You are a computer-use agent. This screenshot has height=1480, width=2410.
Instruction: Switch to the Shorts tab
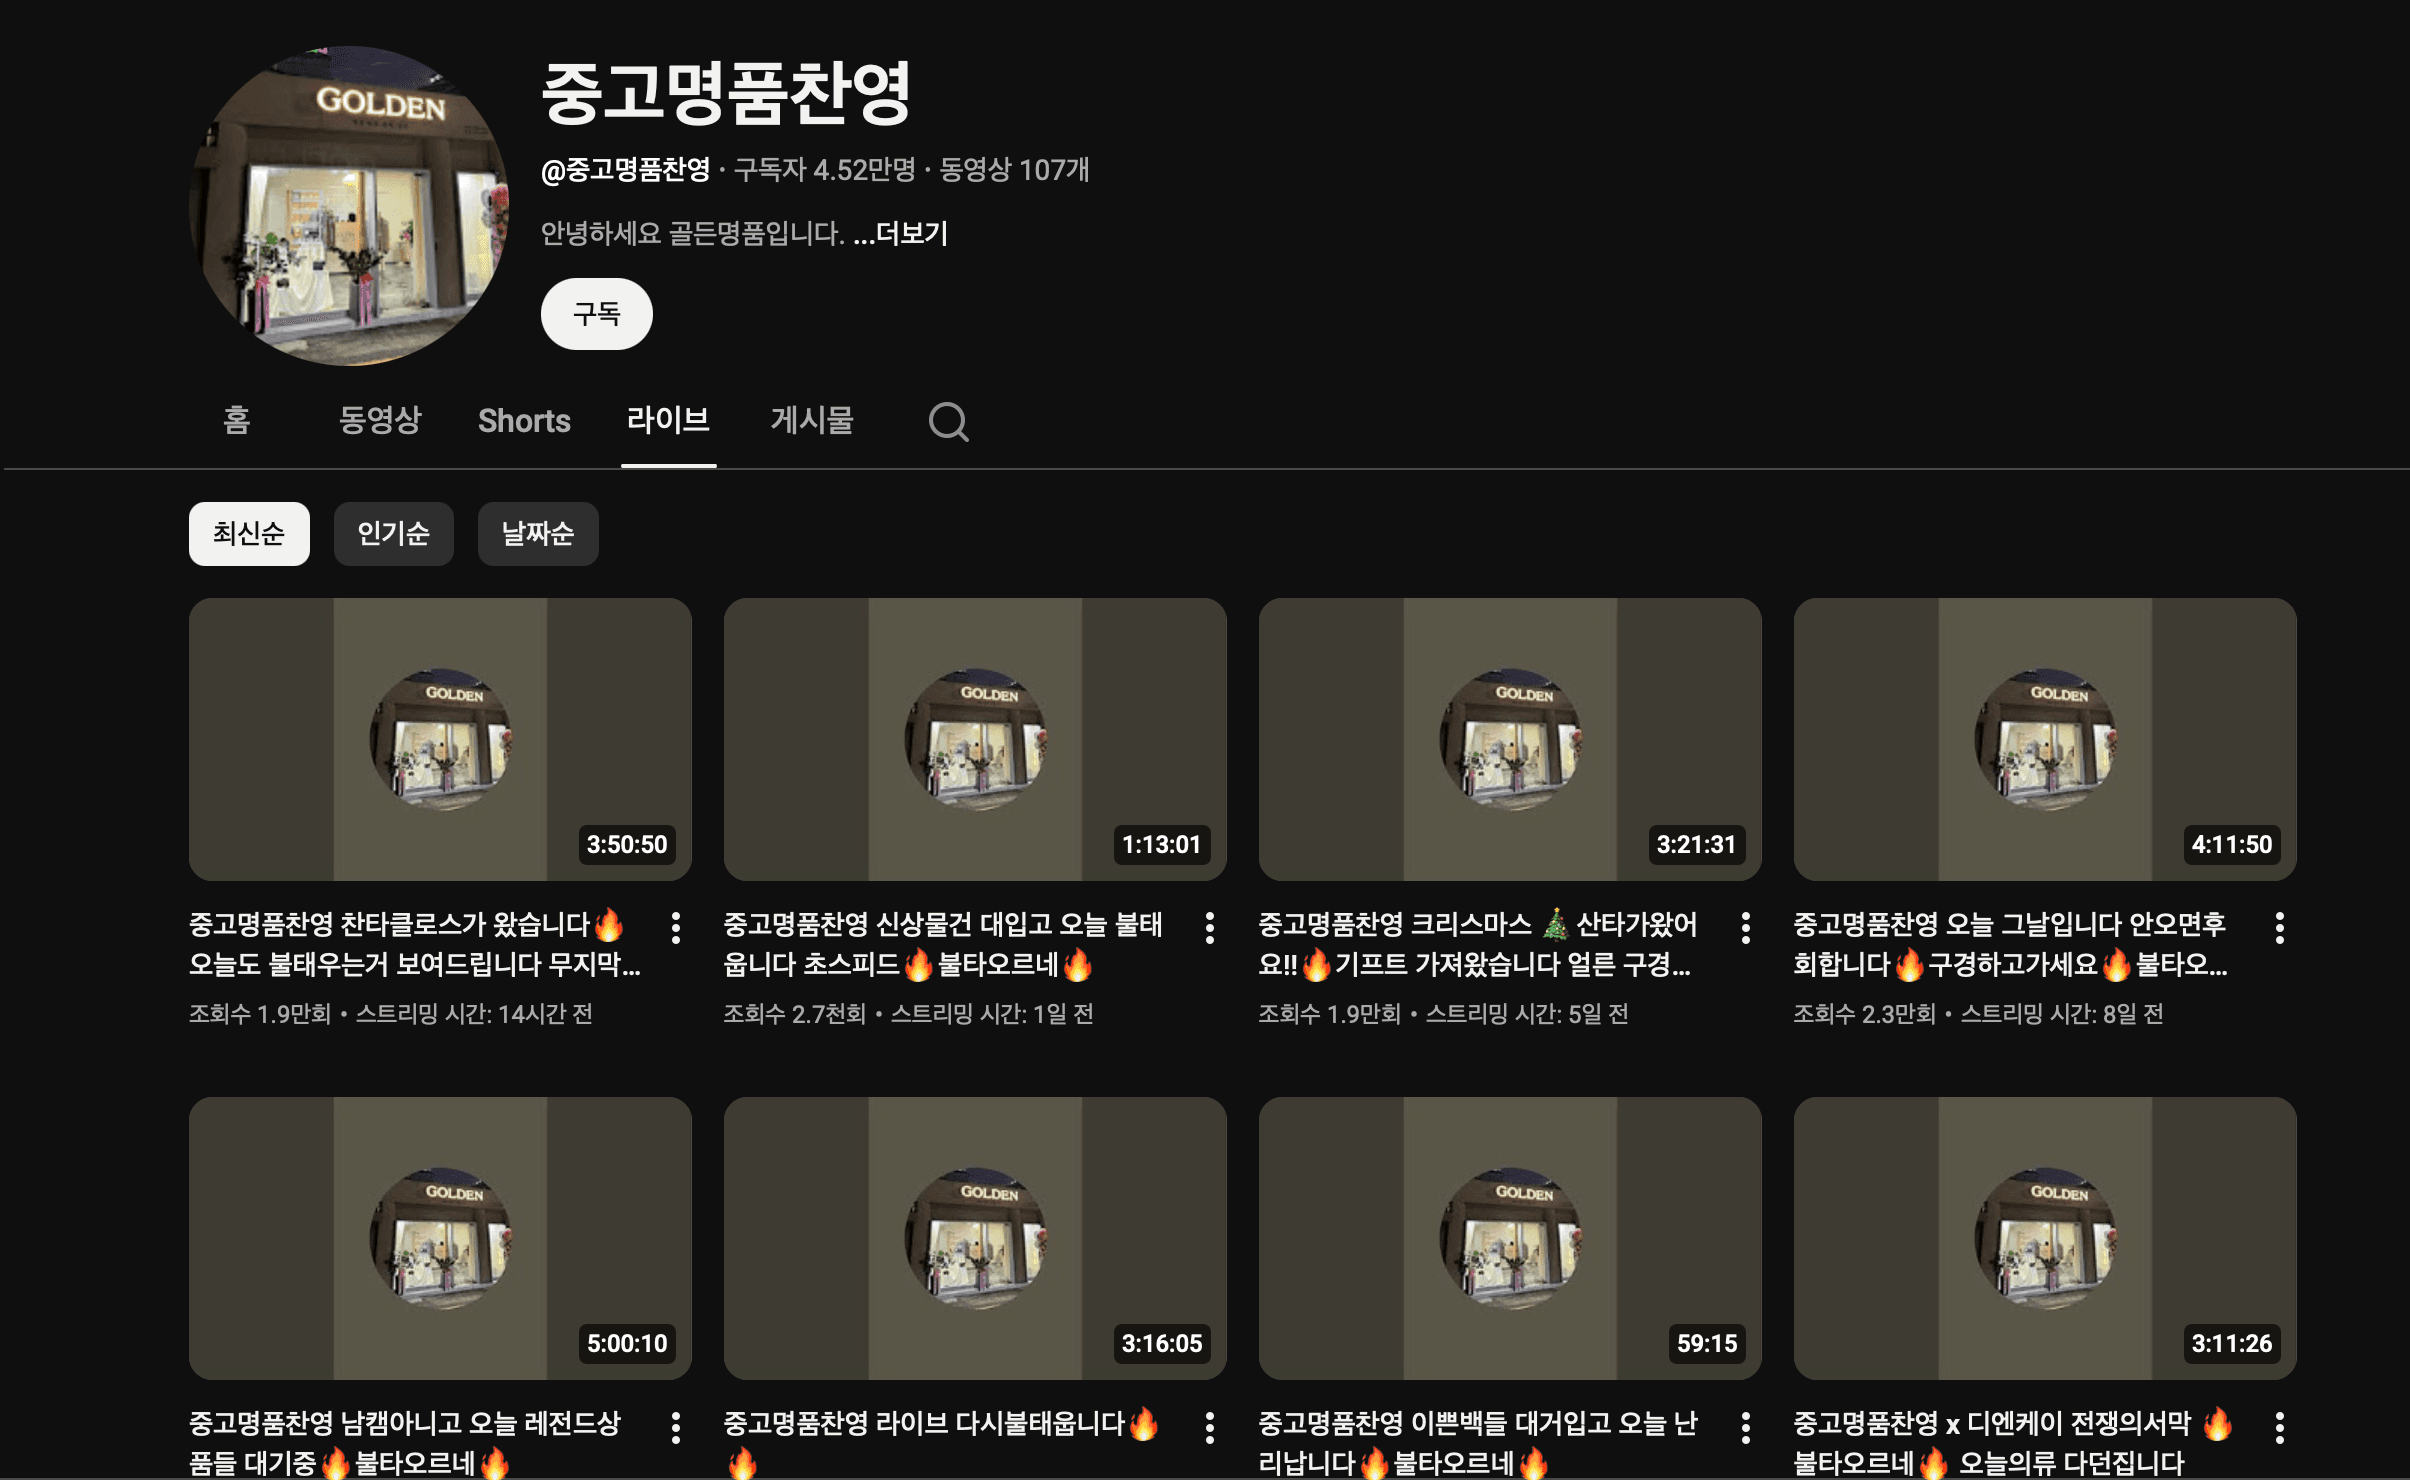click(525, 421)
